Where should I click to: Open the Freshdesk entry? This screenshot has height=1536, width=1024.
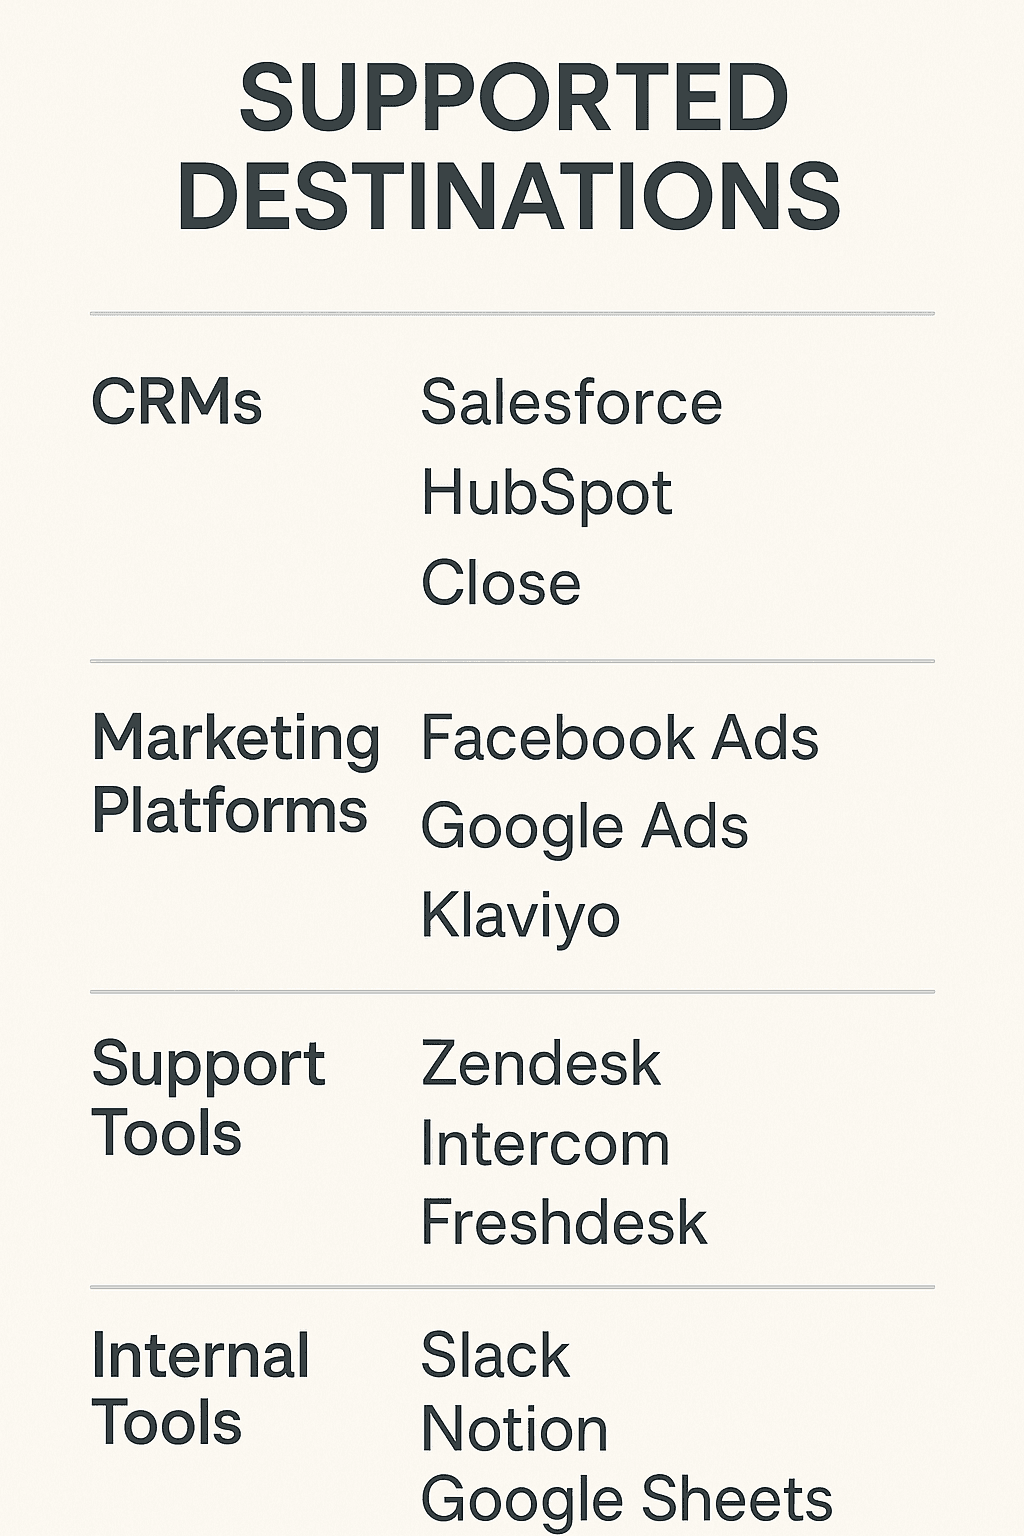coord(564,1222)
